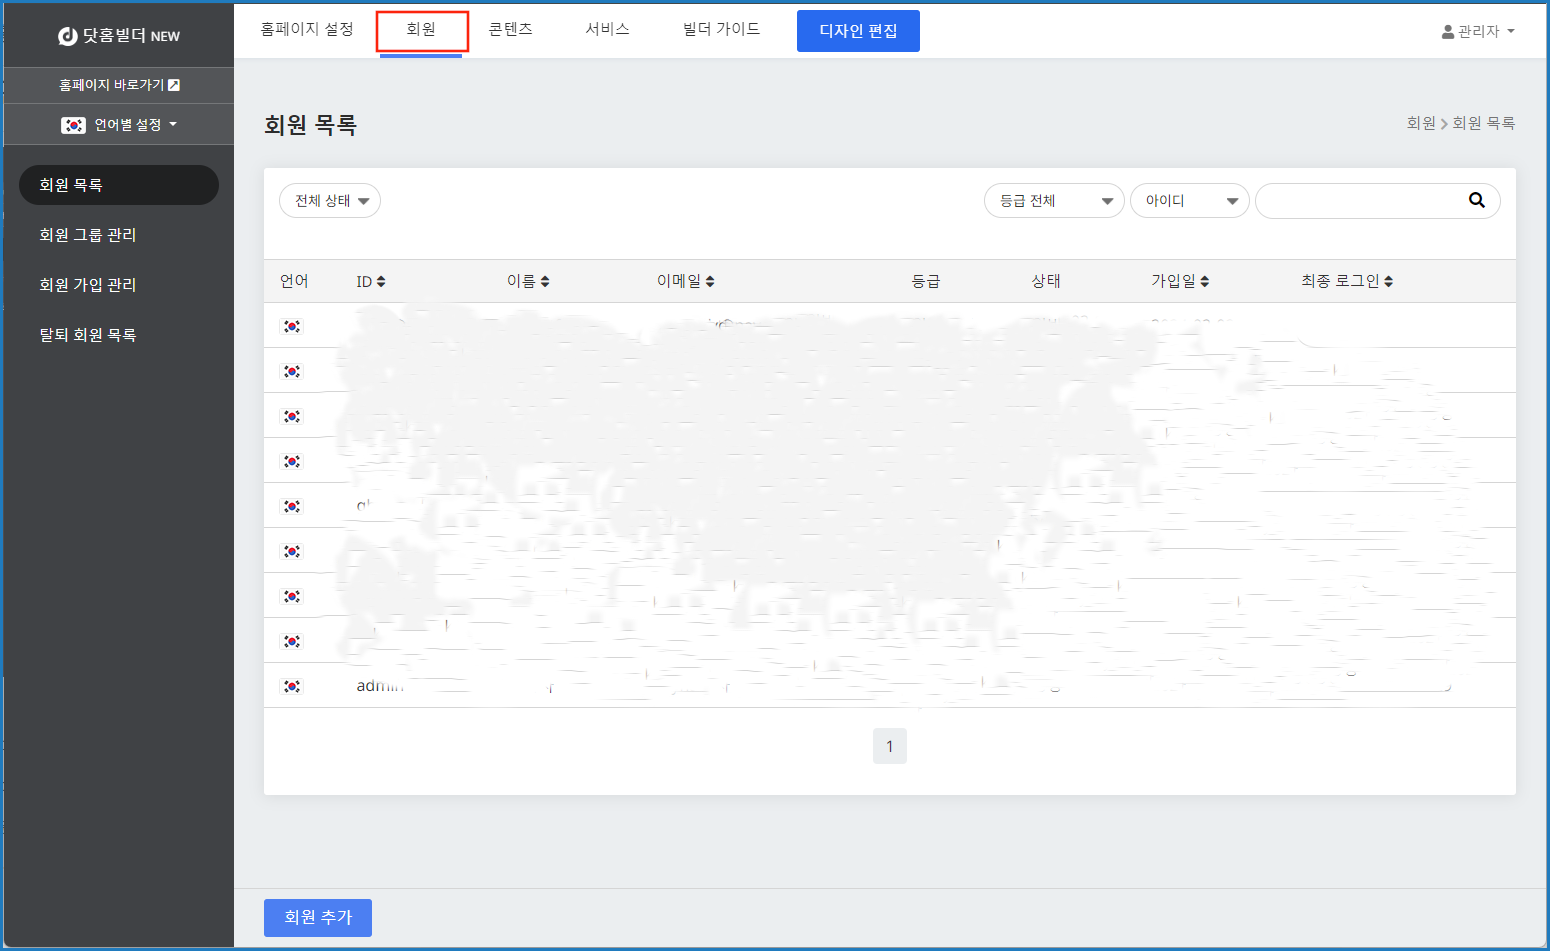The width and height of the screenshot is (1550, 951).
Task: Click the member search text field
Action: 1360,201
